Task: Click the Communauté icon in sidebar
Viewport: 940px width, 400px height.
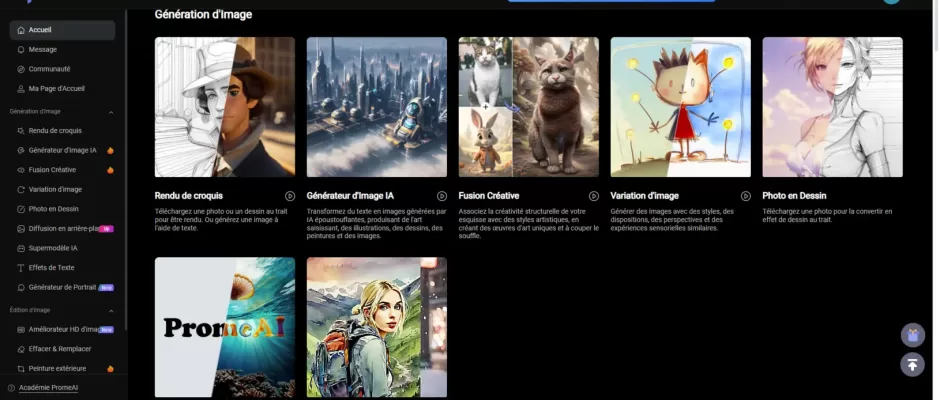Action: pos(21,70)
